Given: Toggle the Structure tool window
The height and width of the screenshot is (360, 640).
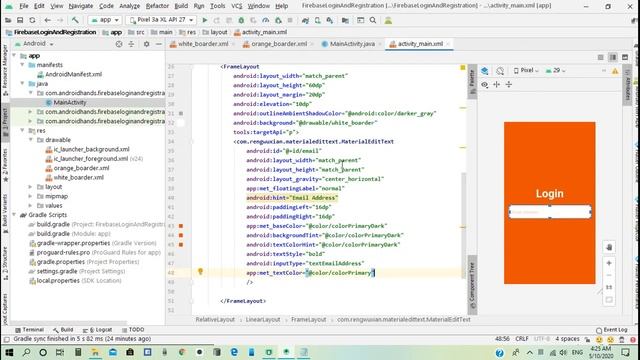Looking at the screenshot, I should (x=5, y=263).
